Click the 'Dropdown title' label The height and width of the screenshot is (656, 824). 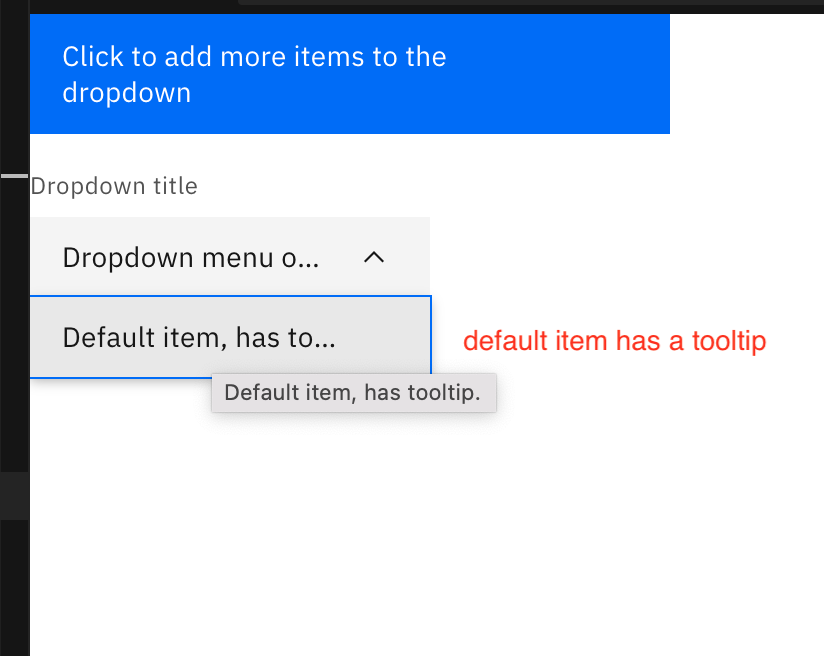coord(113,186)
